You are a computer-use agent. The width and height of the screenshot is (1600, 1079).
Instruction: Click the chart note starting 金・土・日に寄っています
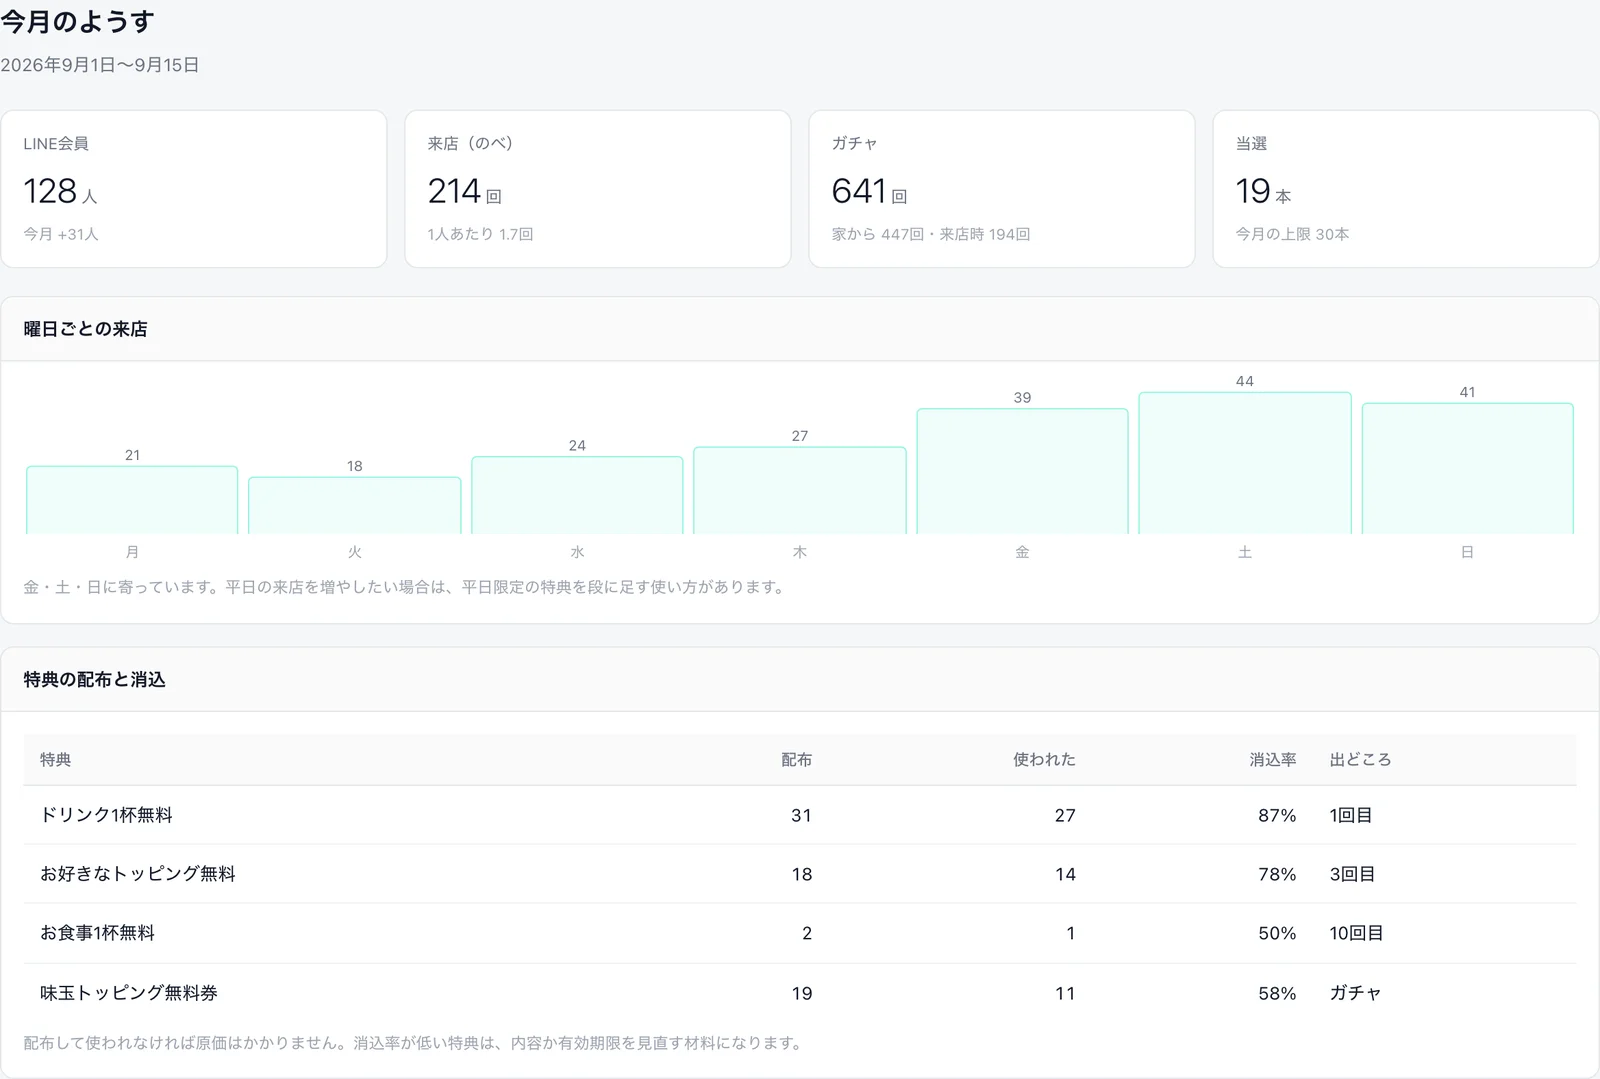pos(406,587)
